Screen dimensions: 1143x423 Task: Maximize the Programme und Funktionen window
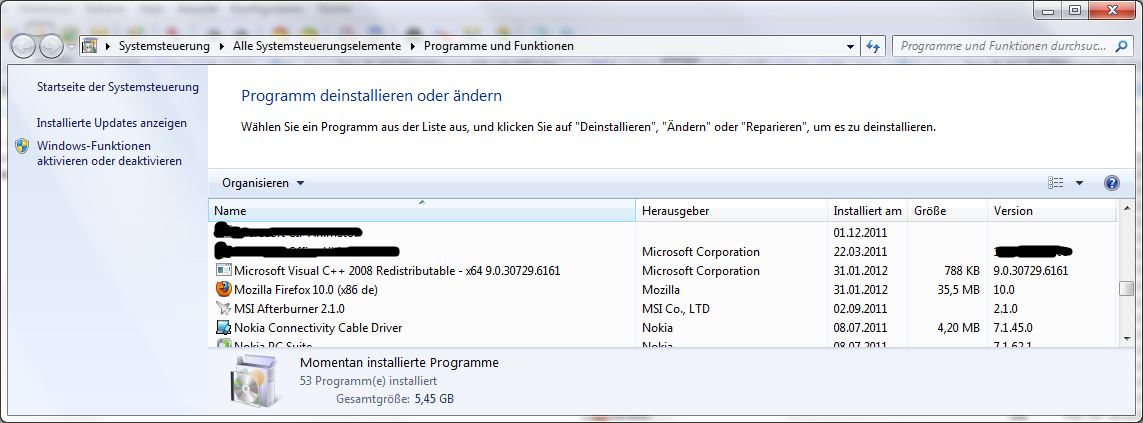1074,9
